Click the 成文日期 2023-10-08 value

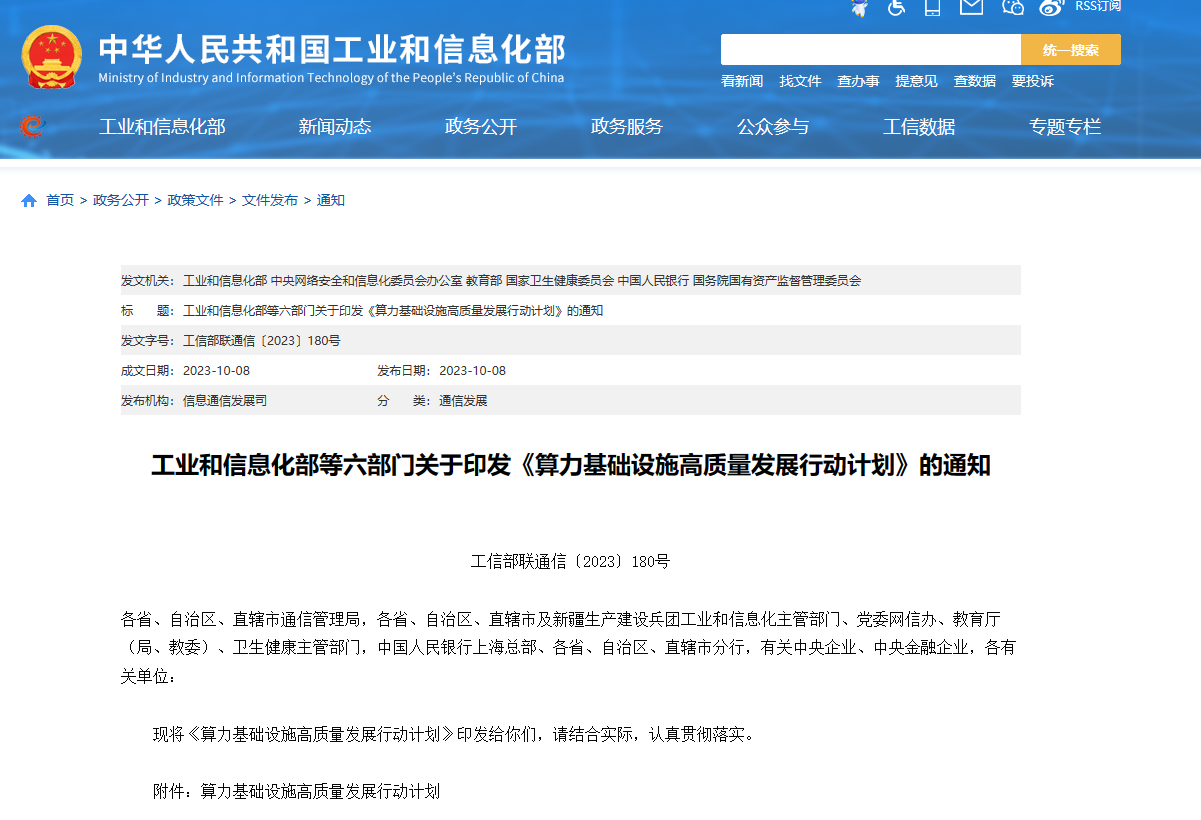(x=216, y=371)
